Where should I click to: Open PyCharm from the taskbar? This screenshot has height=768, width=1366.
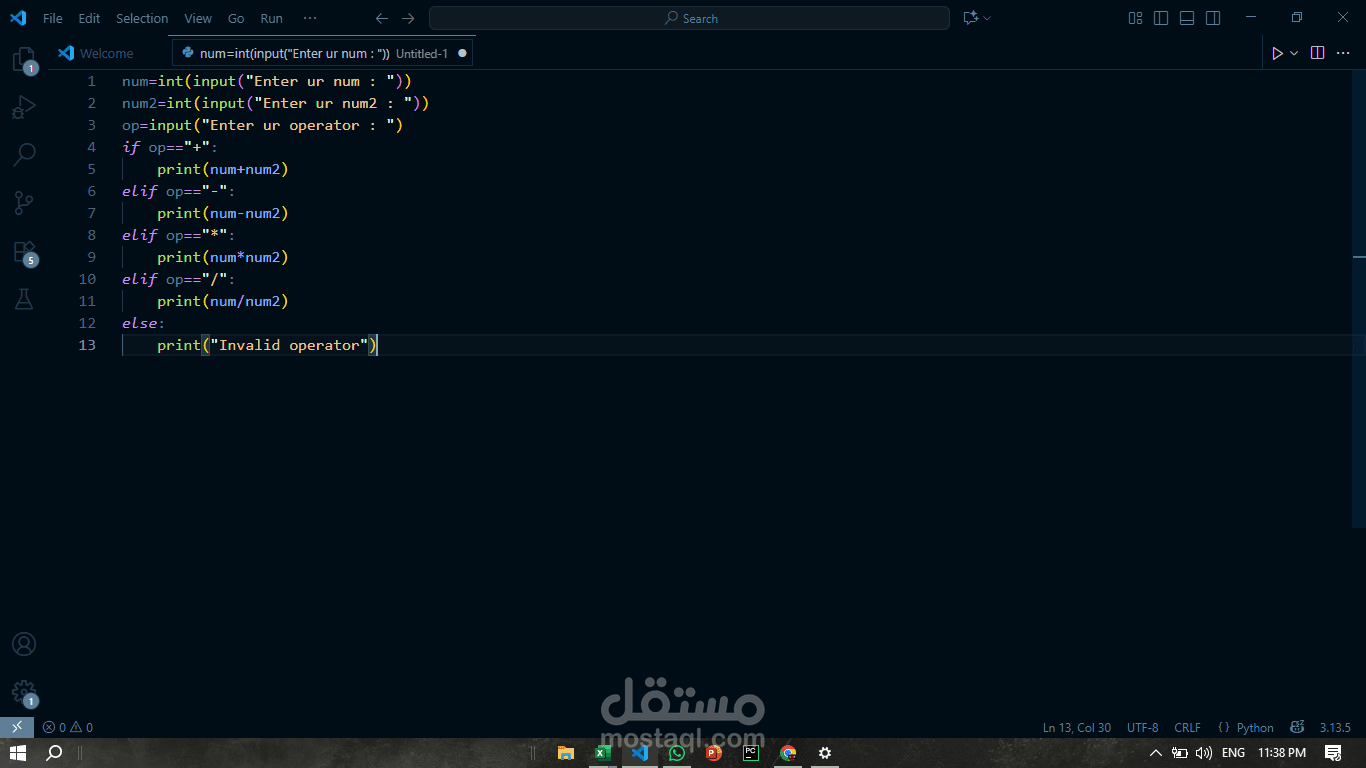[750, 753]
